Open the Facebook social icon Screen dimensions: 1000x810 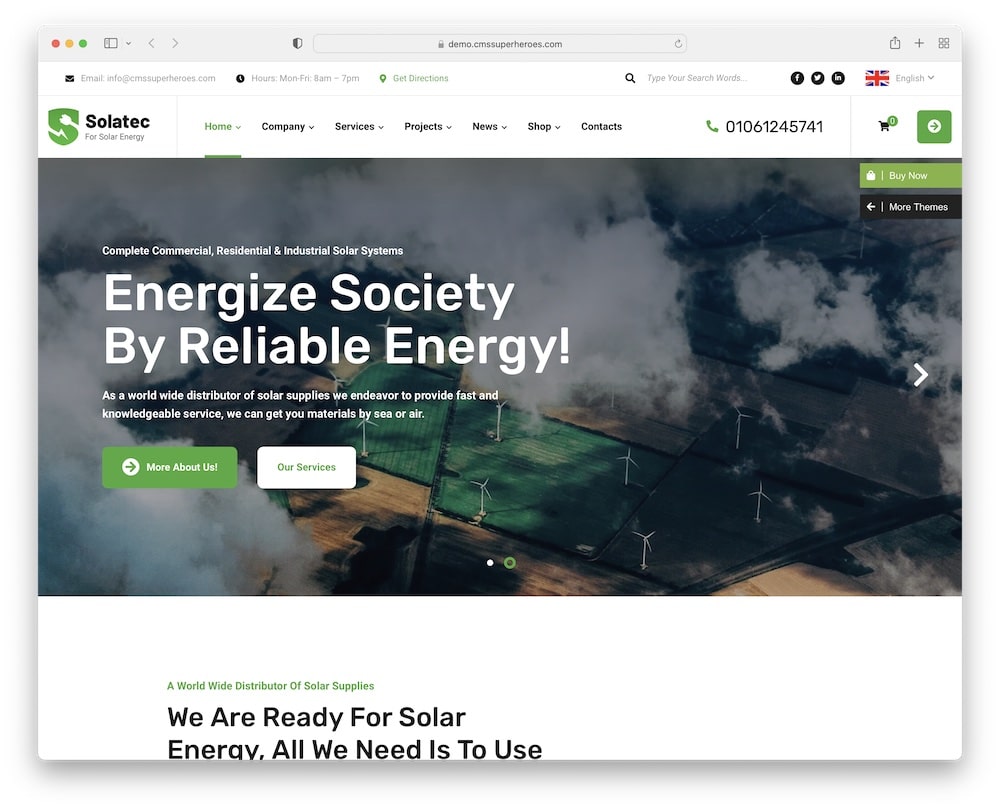pyautogui.click(x=797, y=78)
